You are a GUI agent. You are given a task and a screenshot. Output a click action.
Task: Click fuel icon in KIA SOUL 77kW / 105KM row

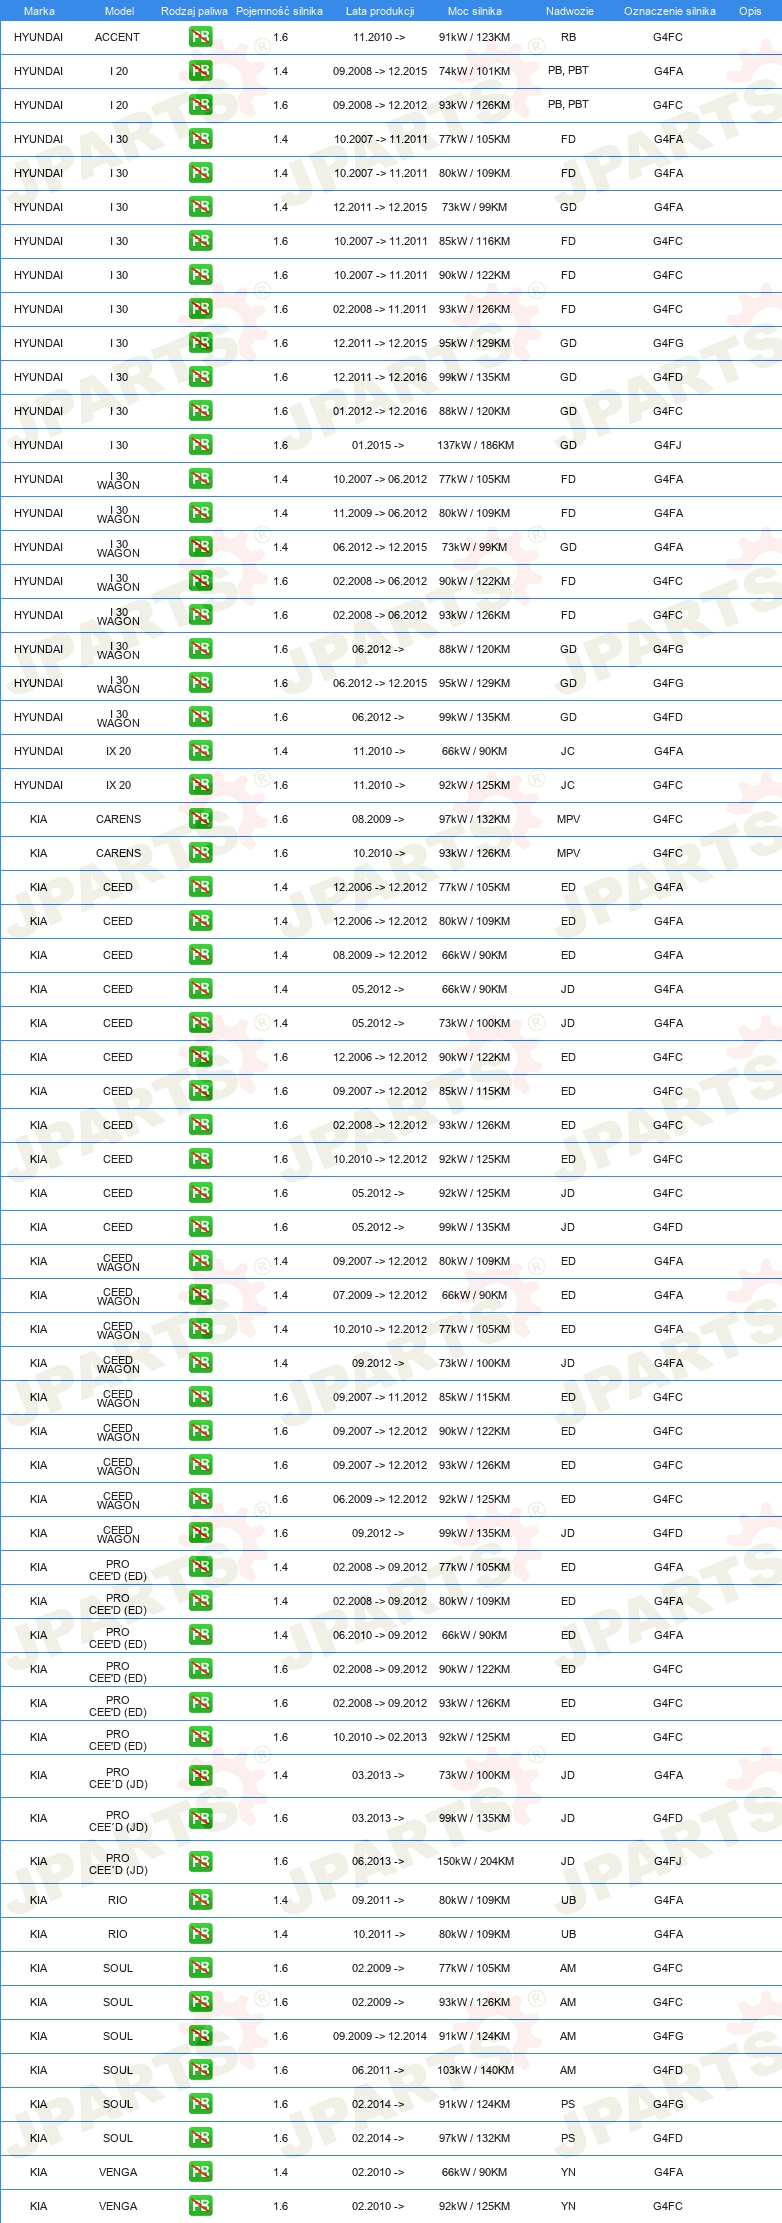pyautogui.click(x=200, y=1968)
